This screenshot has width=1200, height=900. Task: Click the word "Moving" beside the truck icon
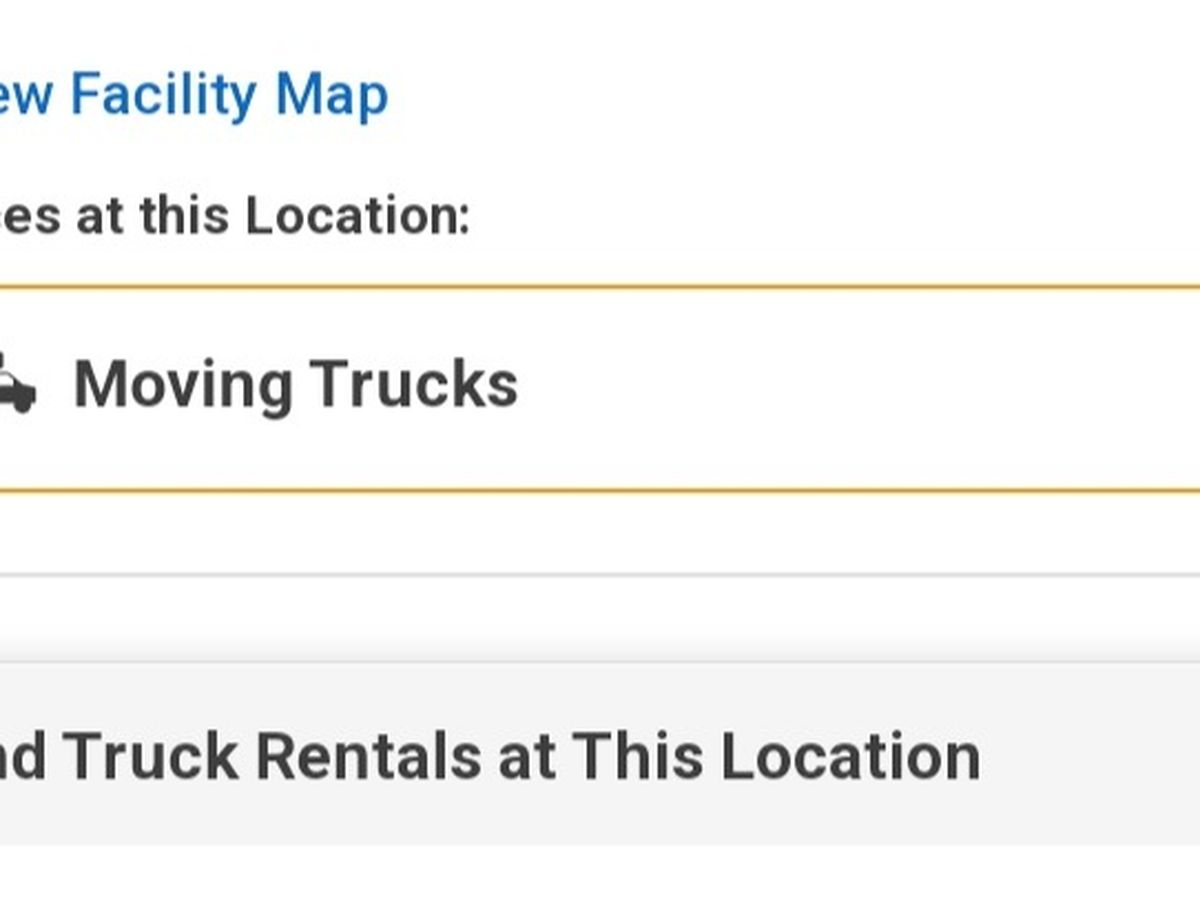click(183, 385)
